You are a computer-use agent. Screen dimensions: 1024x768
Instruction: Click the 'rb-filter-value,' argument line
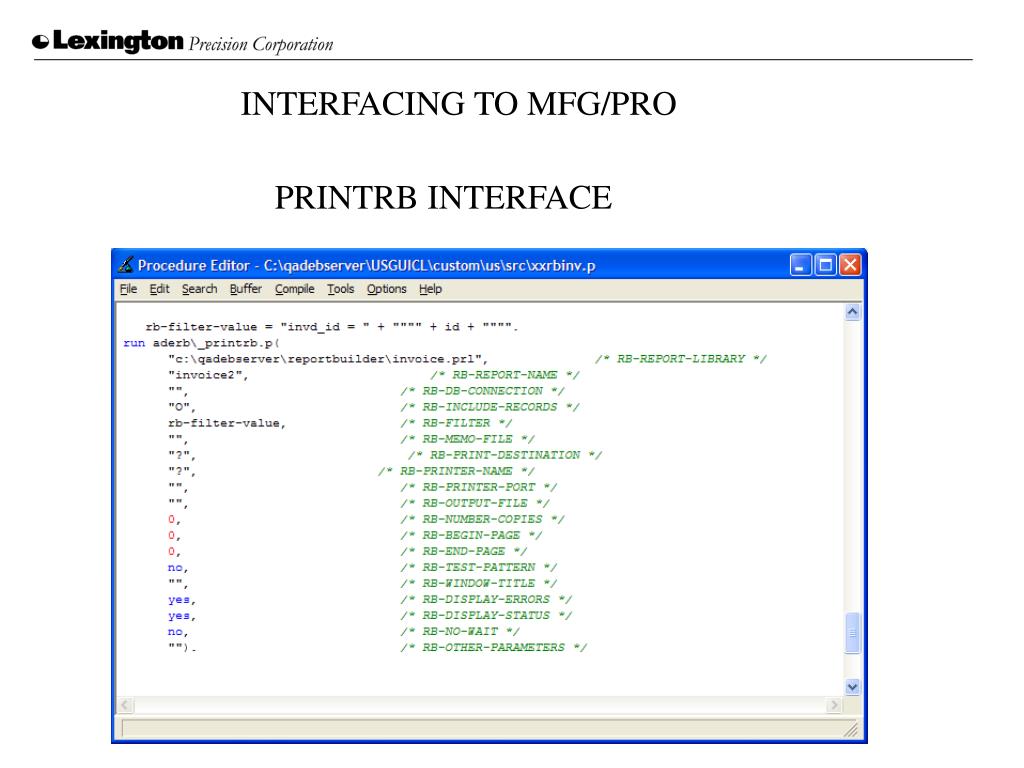click(227, 423)
